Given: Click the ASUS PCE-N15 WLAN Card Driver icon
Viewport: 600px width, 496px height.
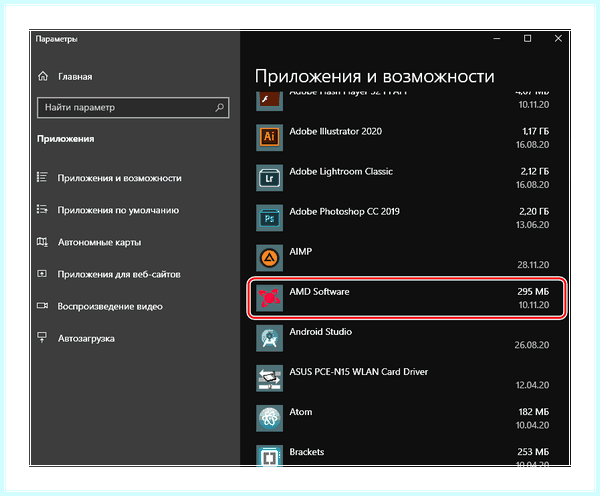Looking at the screenshot, I should [x=269, y=378].
